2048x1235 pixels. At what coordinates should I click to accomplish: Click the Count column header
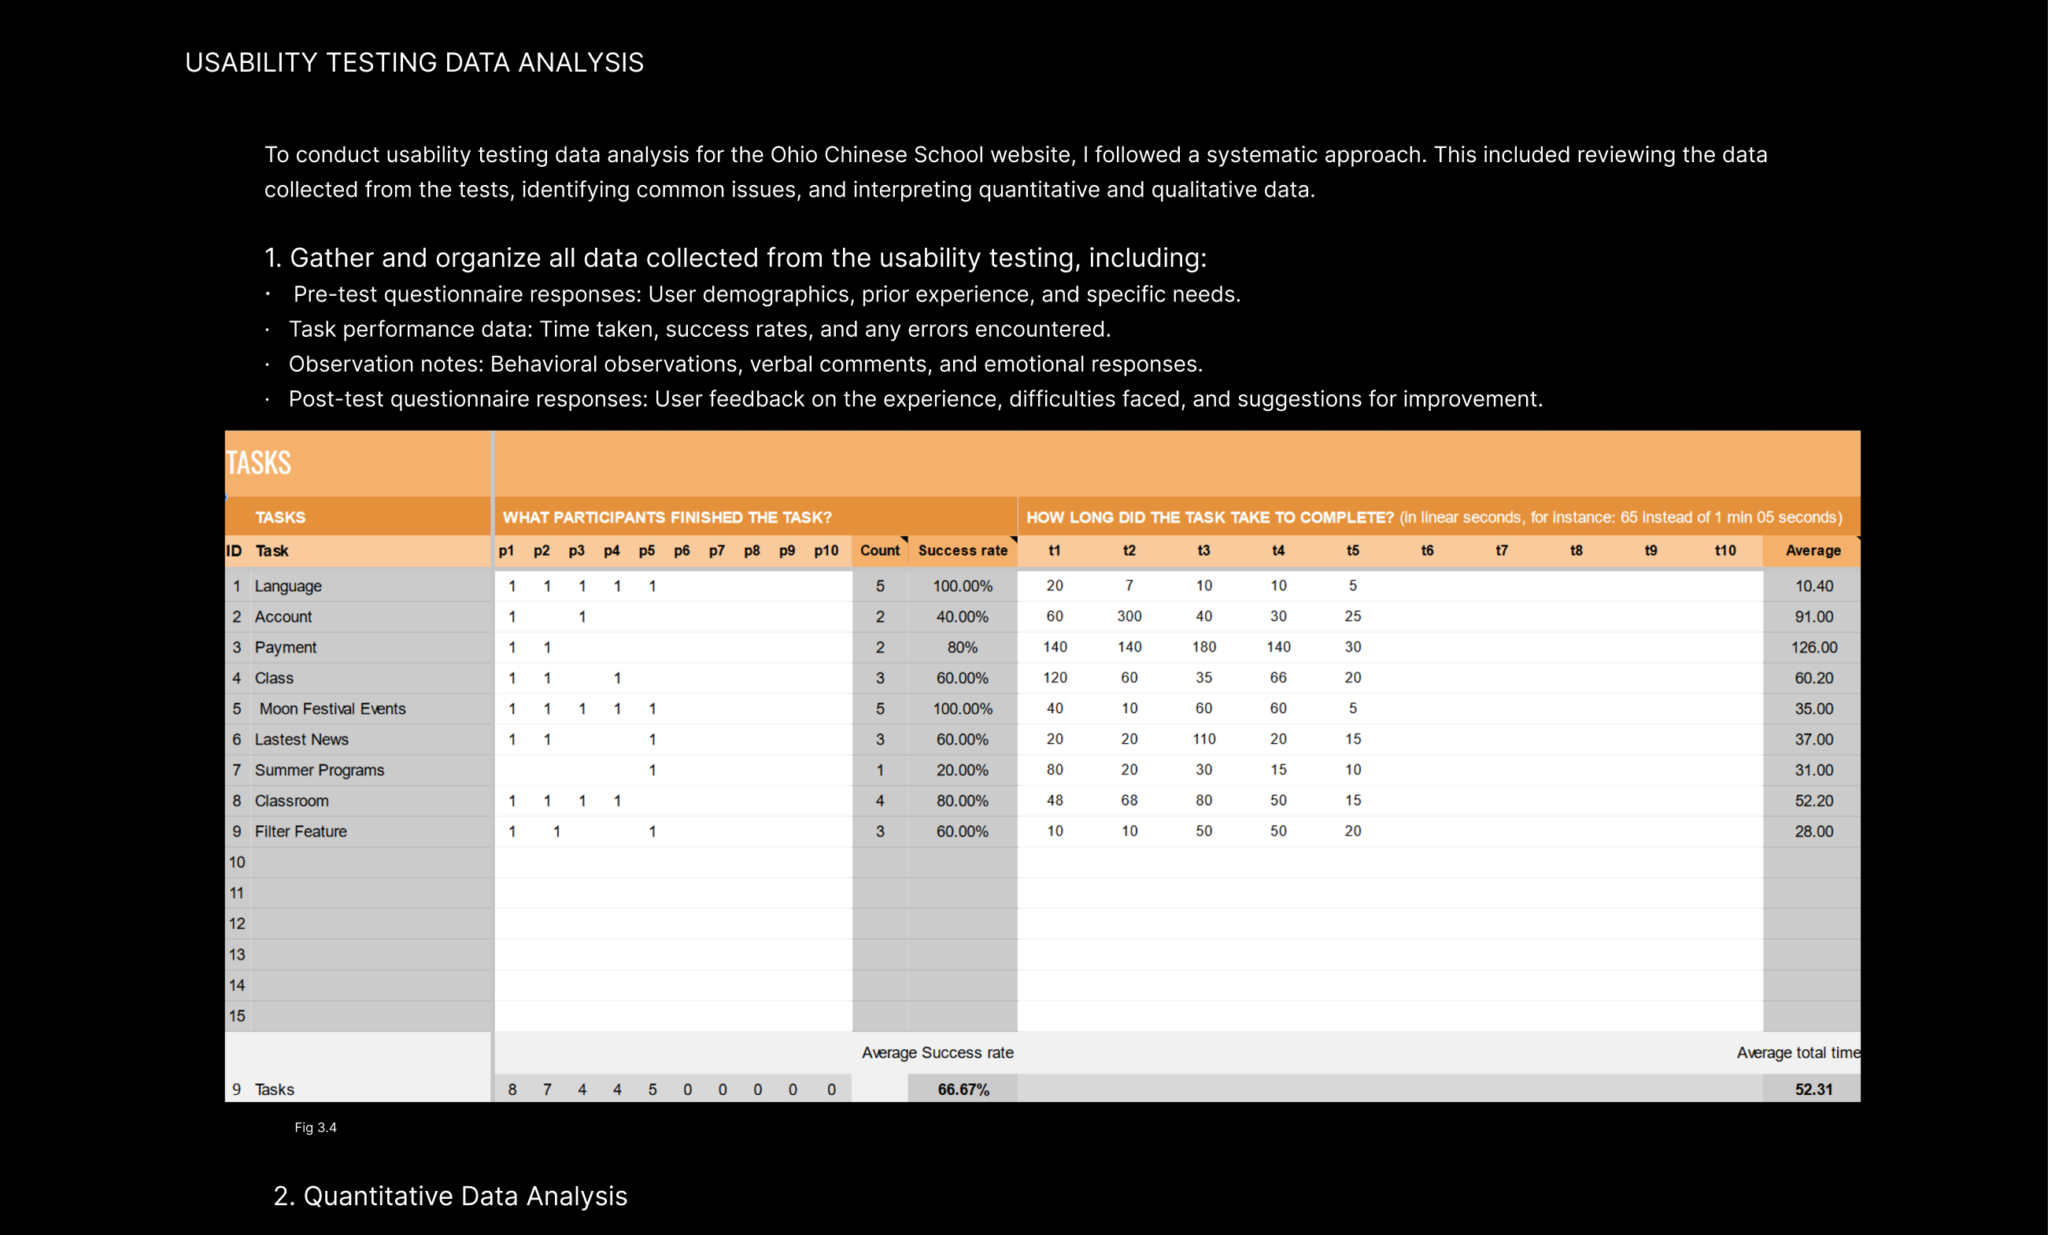tap(880, 551)
